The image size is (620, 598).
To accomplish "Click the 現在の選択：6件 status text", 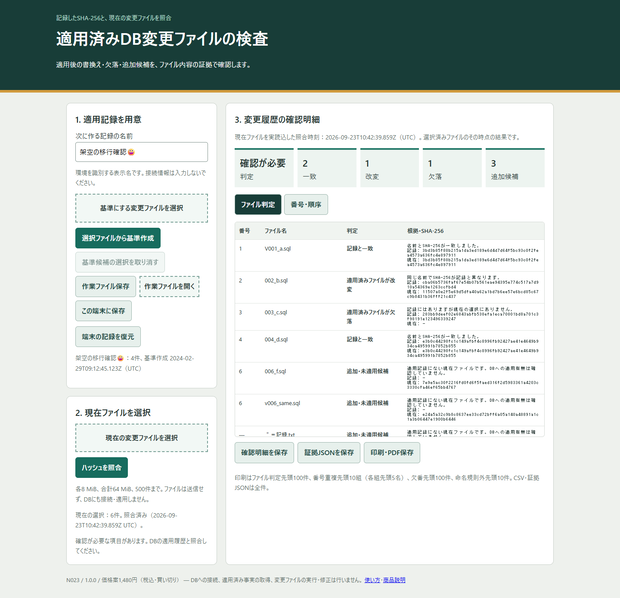I will 126,520.
